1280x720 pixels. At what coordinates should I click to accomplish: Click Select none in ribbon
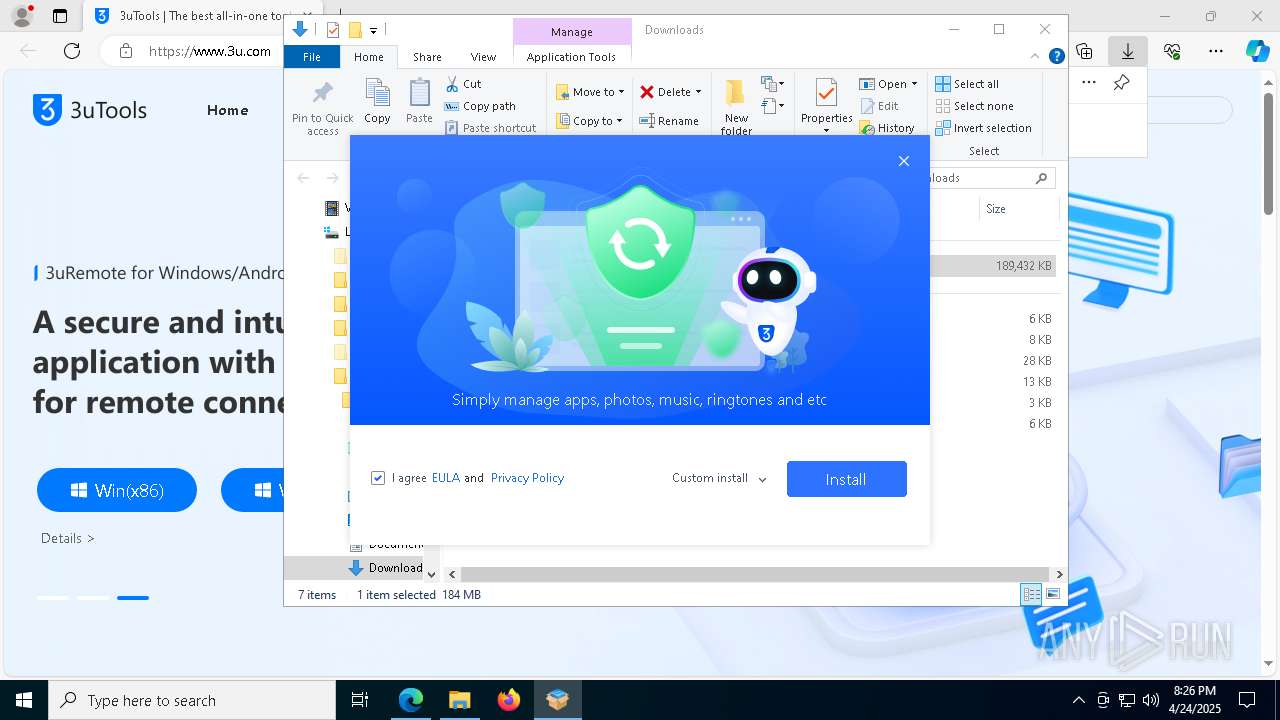point(974,106)
